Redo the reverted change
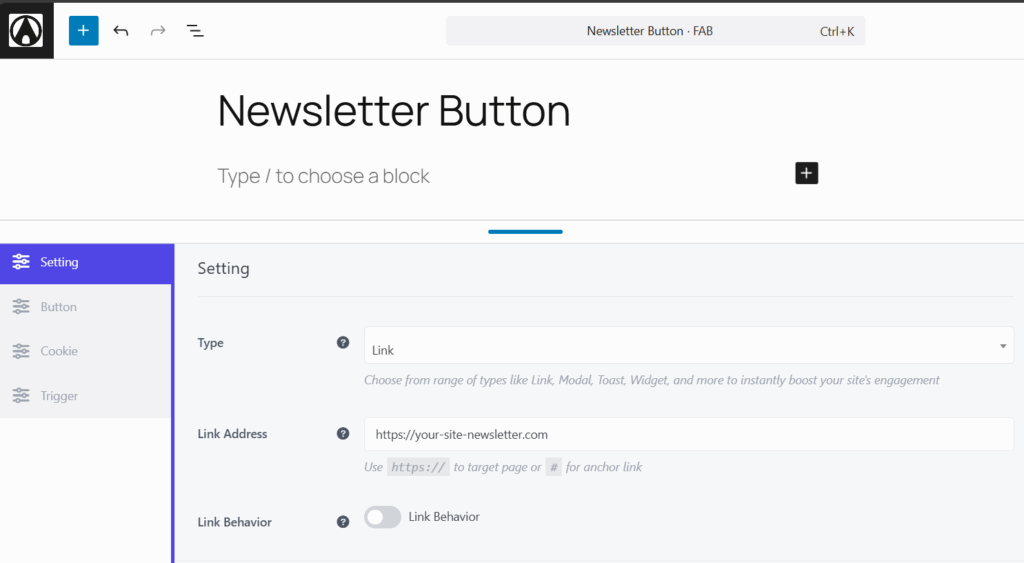Viewport: 1024px width, 563px height. (x=158, y=31)
